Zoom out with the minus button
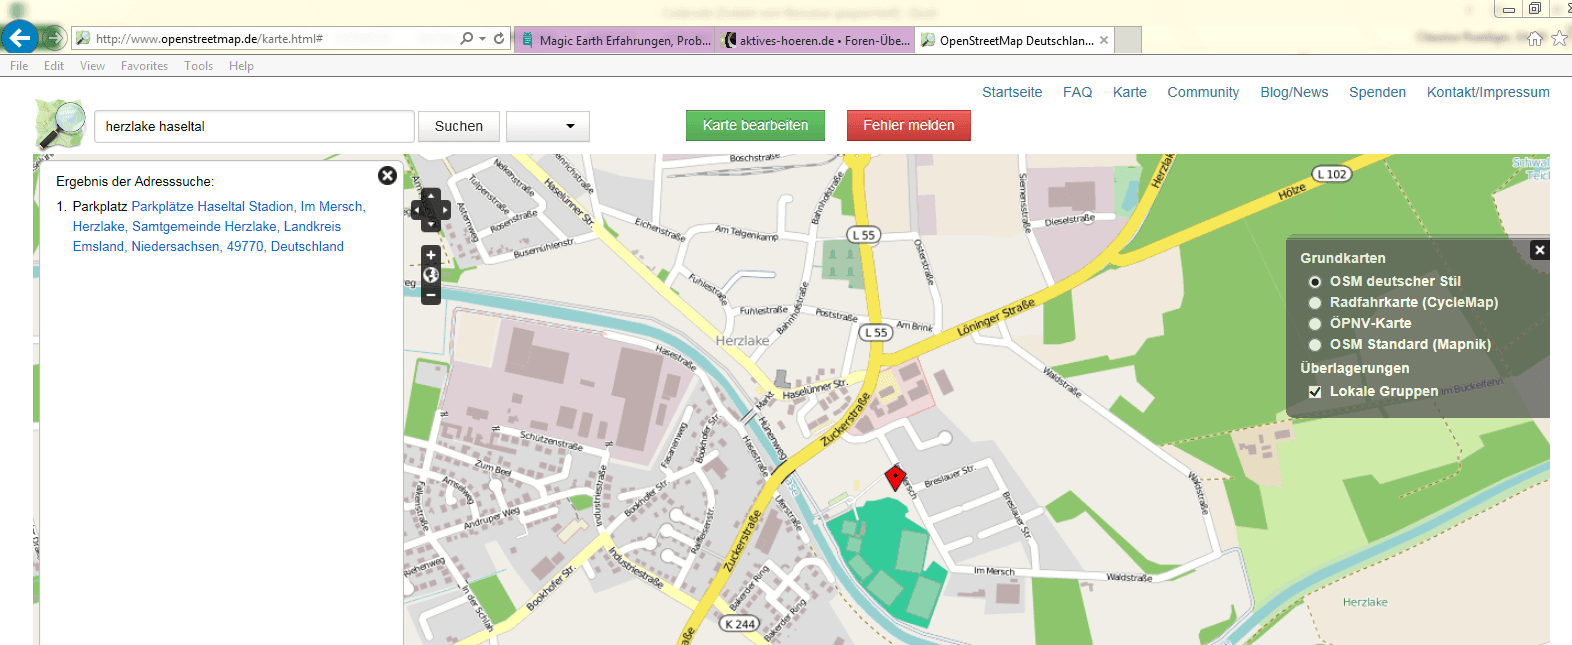 [431, 295]
